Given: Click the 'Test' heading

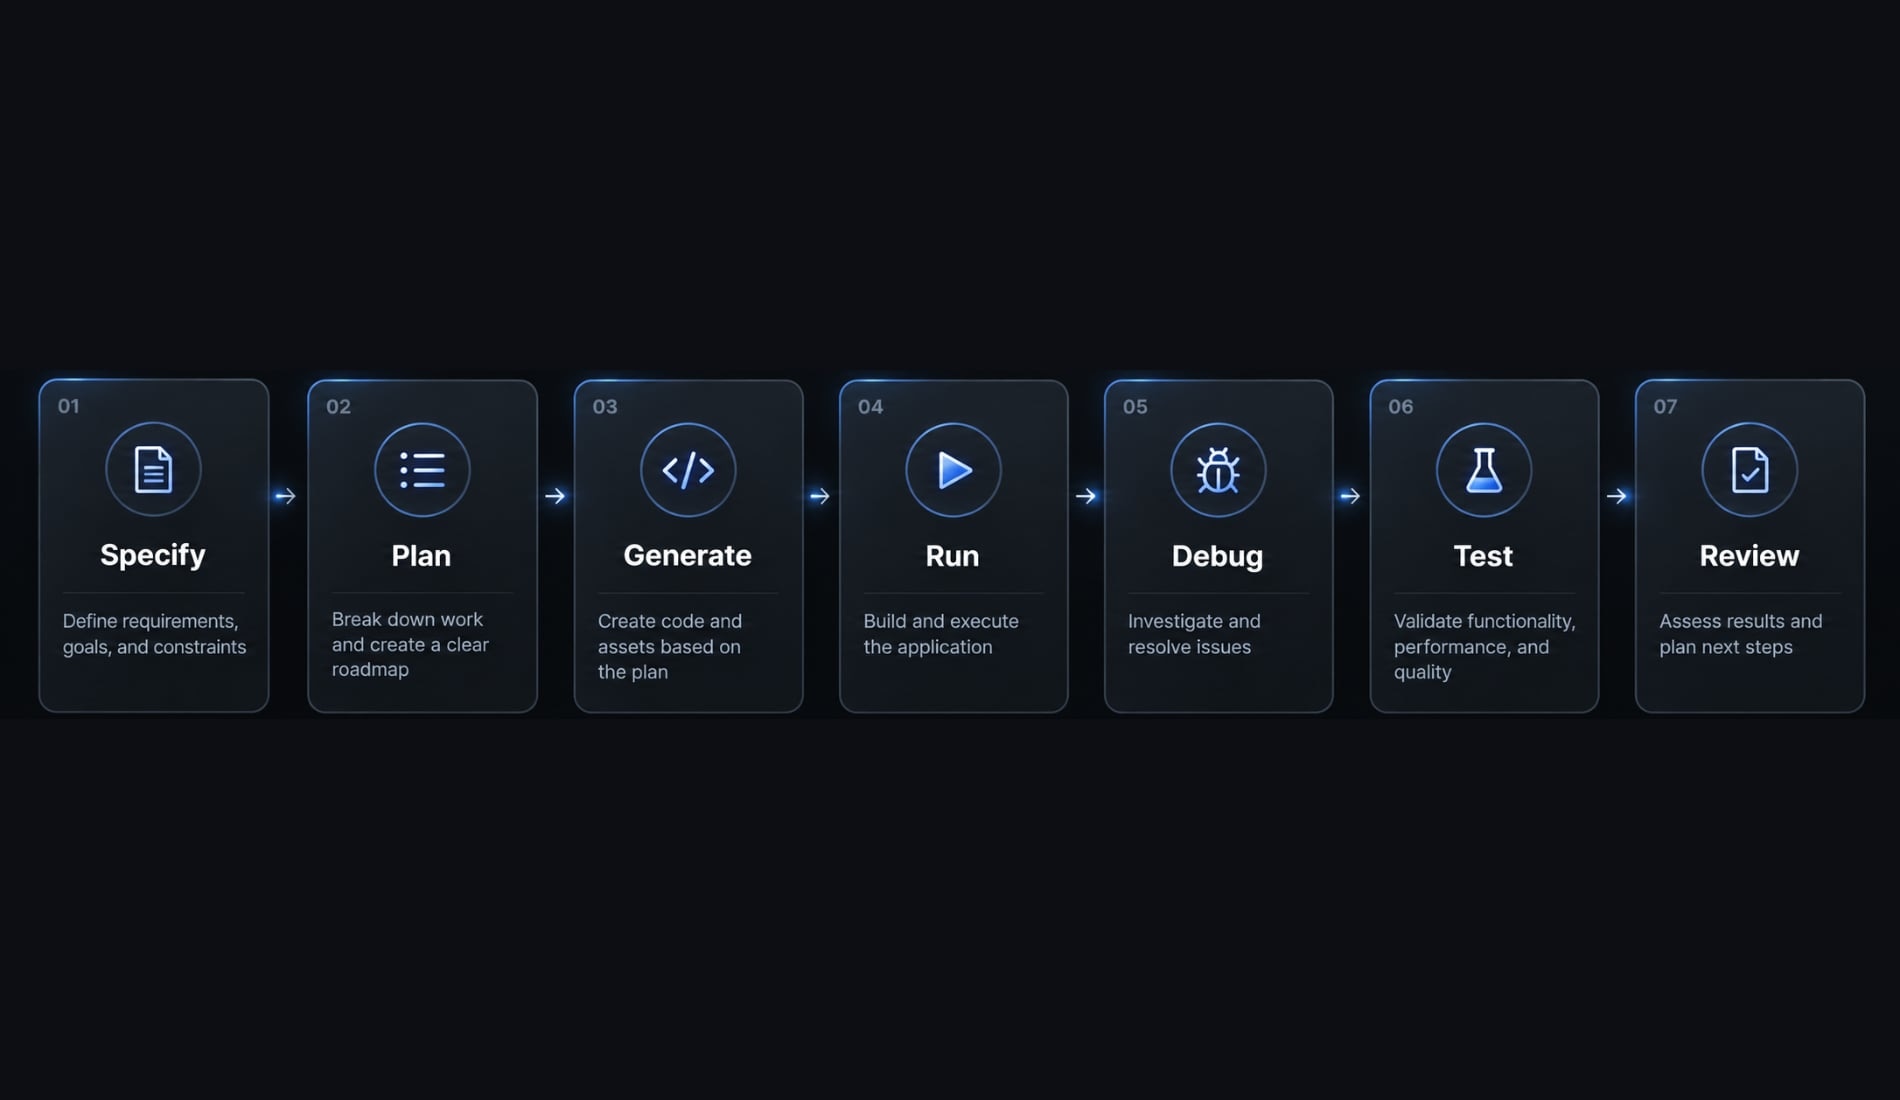Looking at the screenshot, I should (x=1483, y=556).
